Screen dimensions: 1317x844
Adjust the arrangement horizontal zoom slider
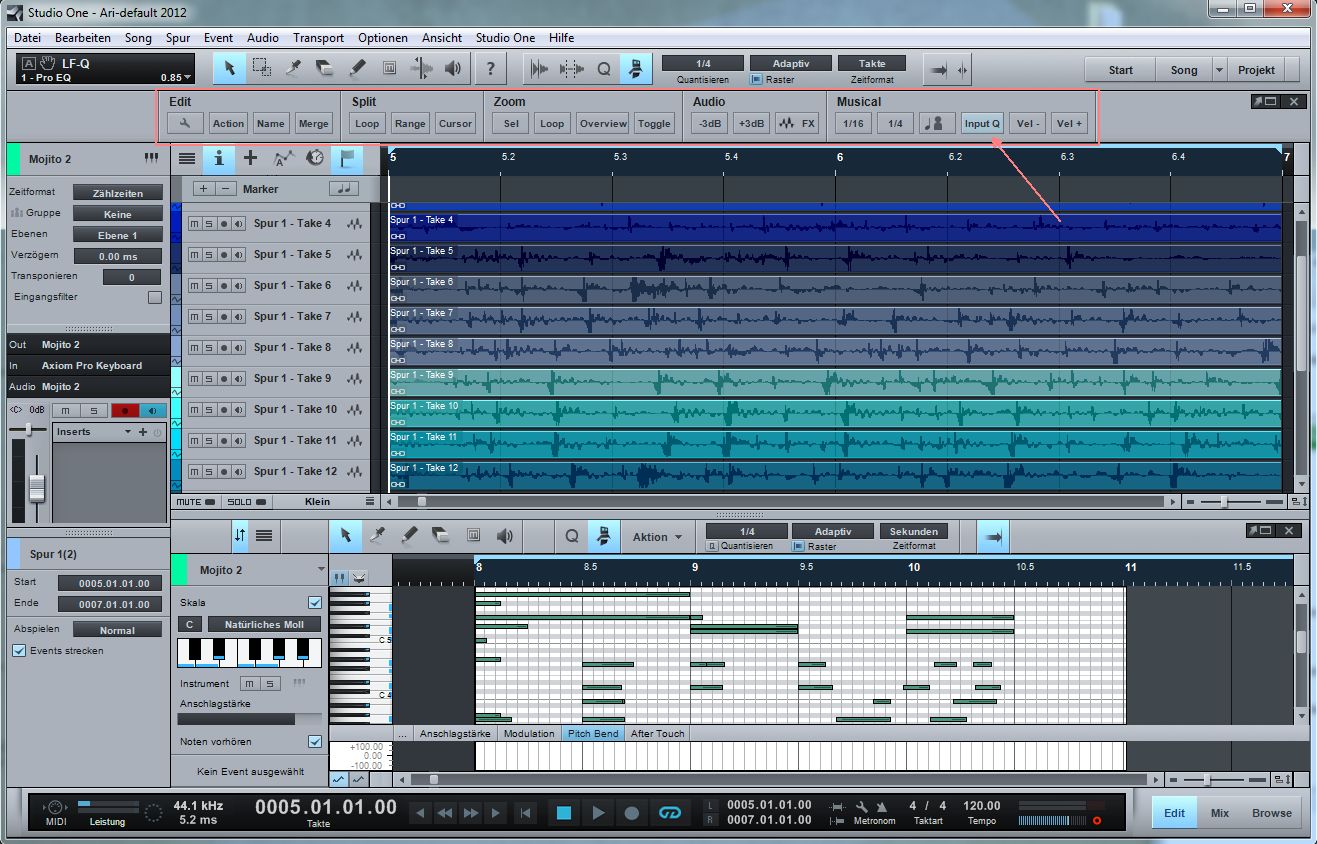pyautogui.click(x=1224, y=501)
